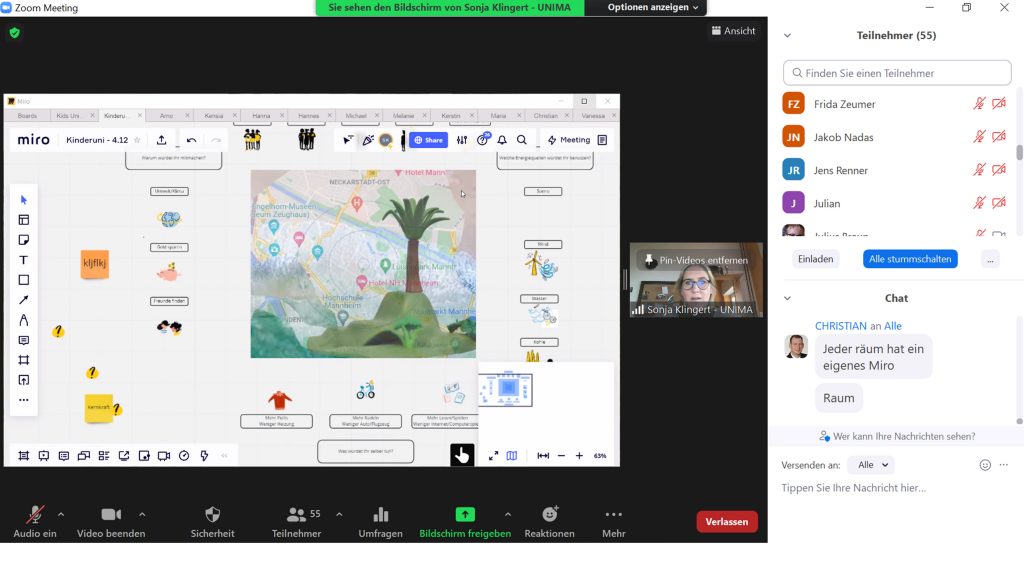Fit Miro board to screen width

(543, 456)
